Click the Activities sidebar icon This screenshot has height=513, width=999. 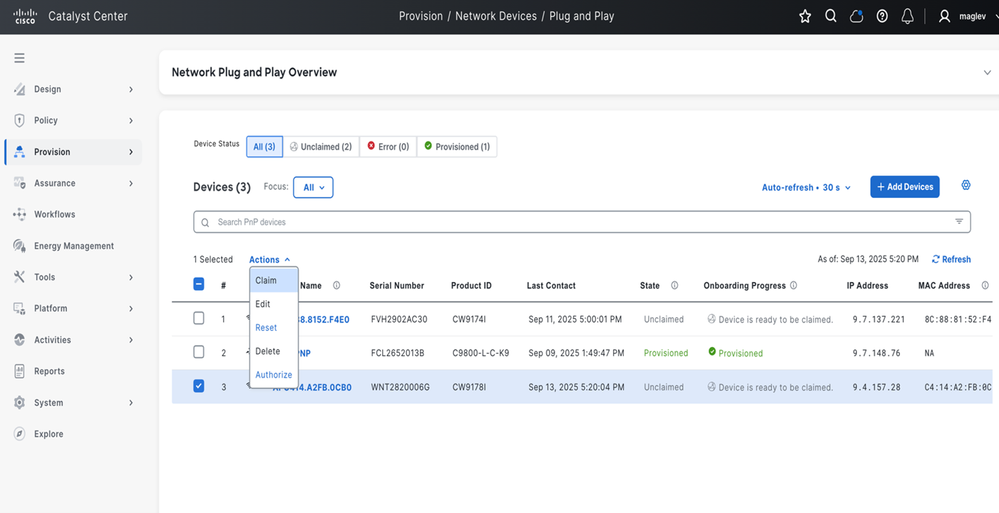tap(19, 340)
